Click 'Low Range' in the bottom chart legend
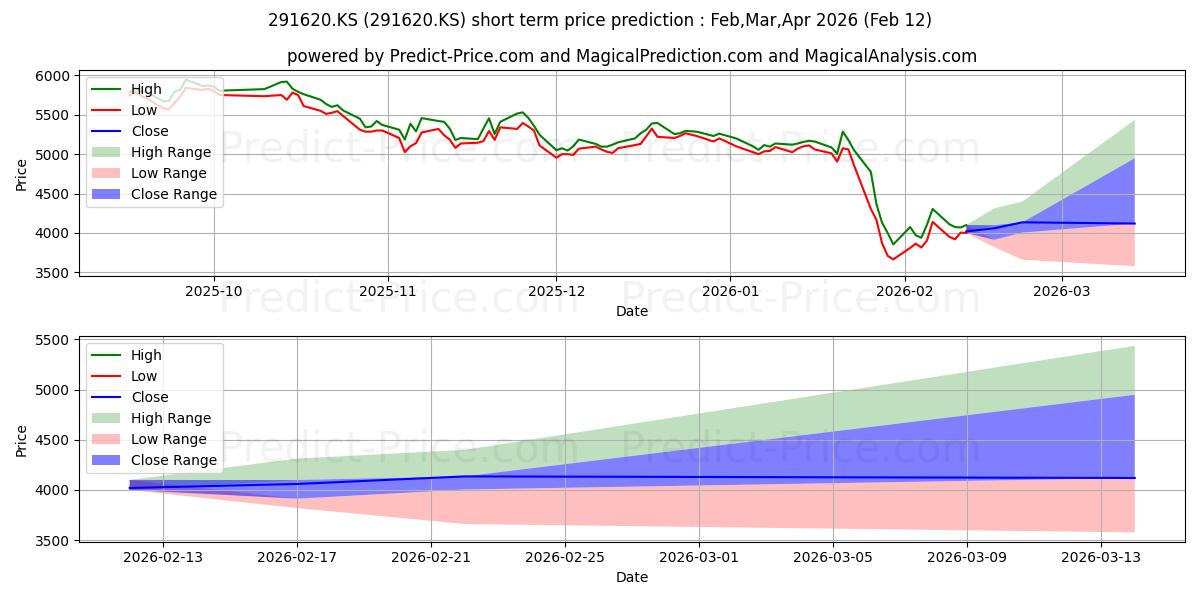Viewport: 1200px width, 600px height. [x=167, y=439]
